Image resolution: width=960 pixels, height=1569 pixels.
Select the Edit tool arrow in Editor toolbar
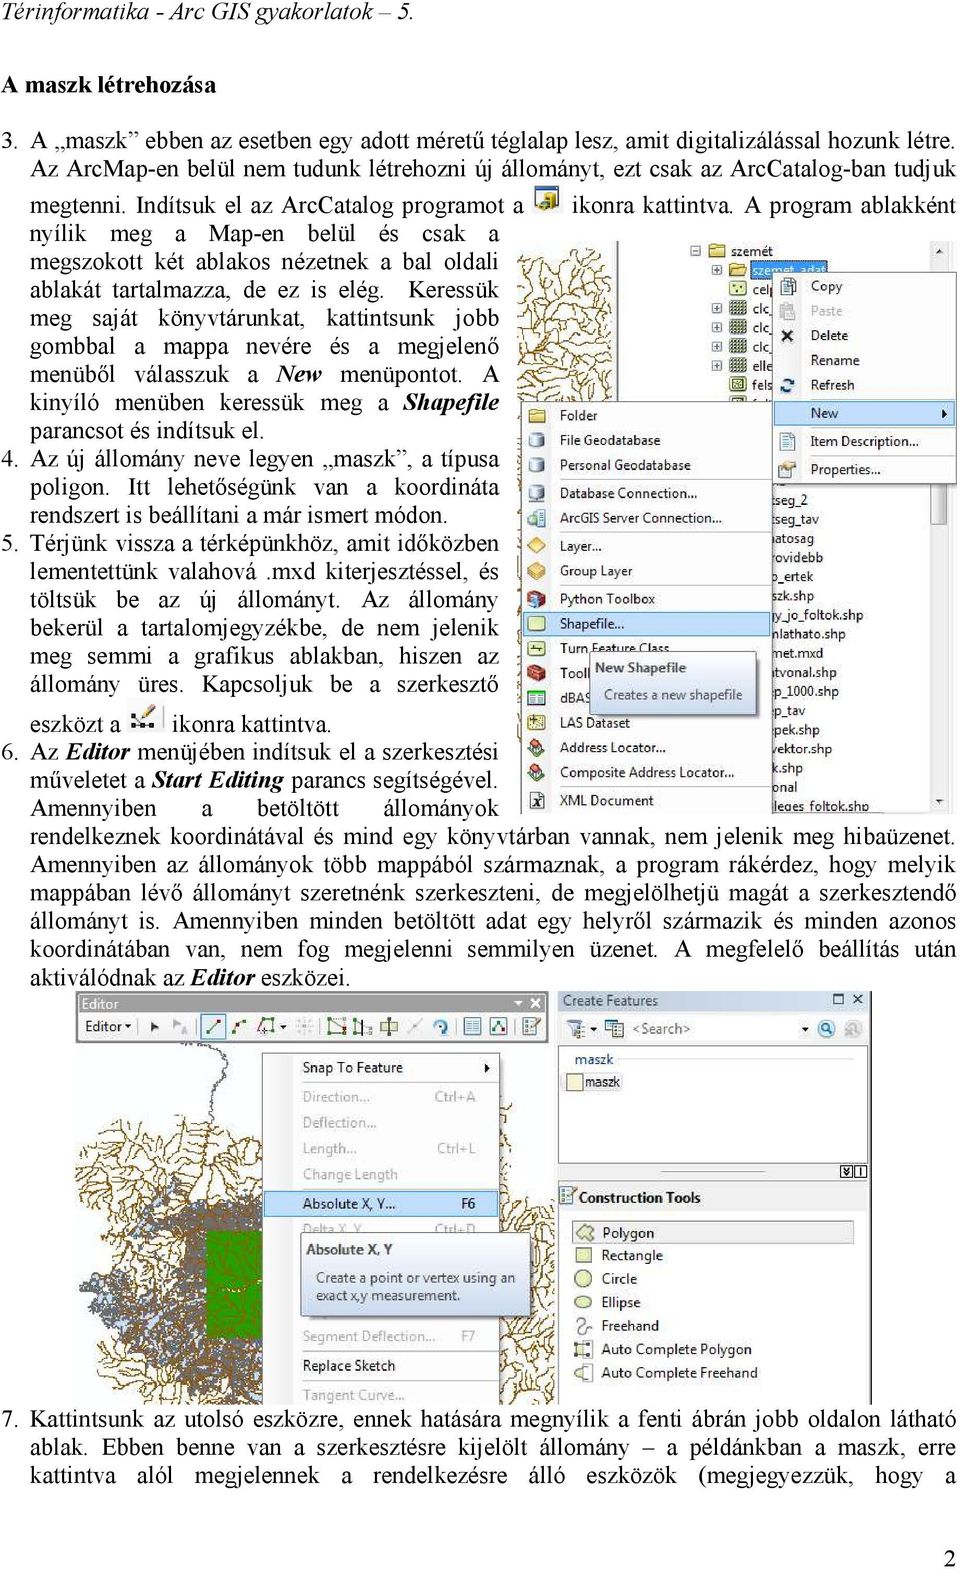coord(155,1027)
